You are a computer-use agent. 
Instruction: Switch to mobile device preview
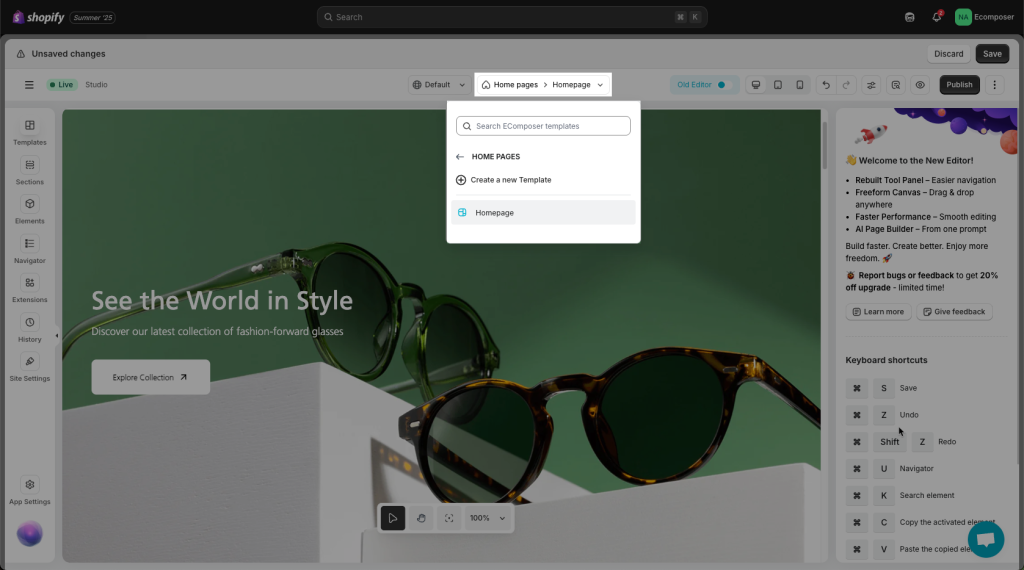(799, 85)
